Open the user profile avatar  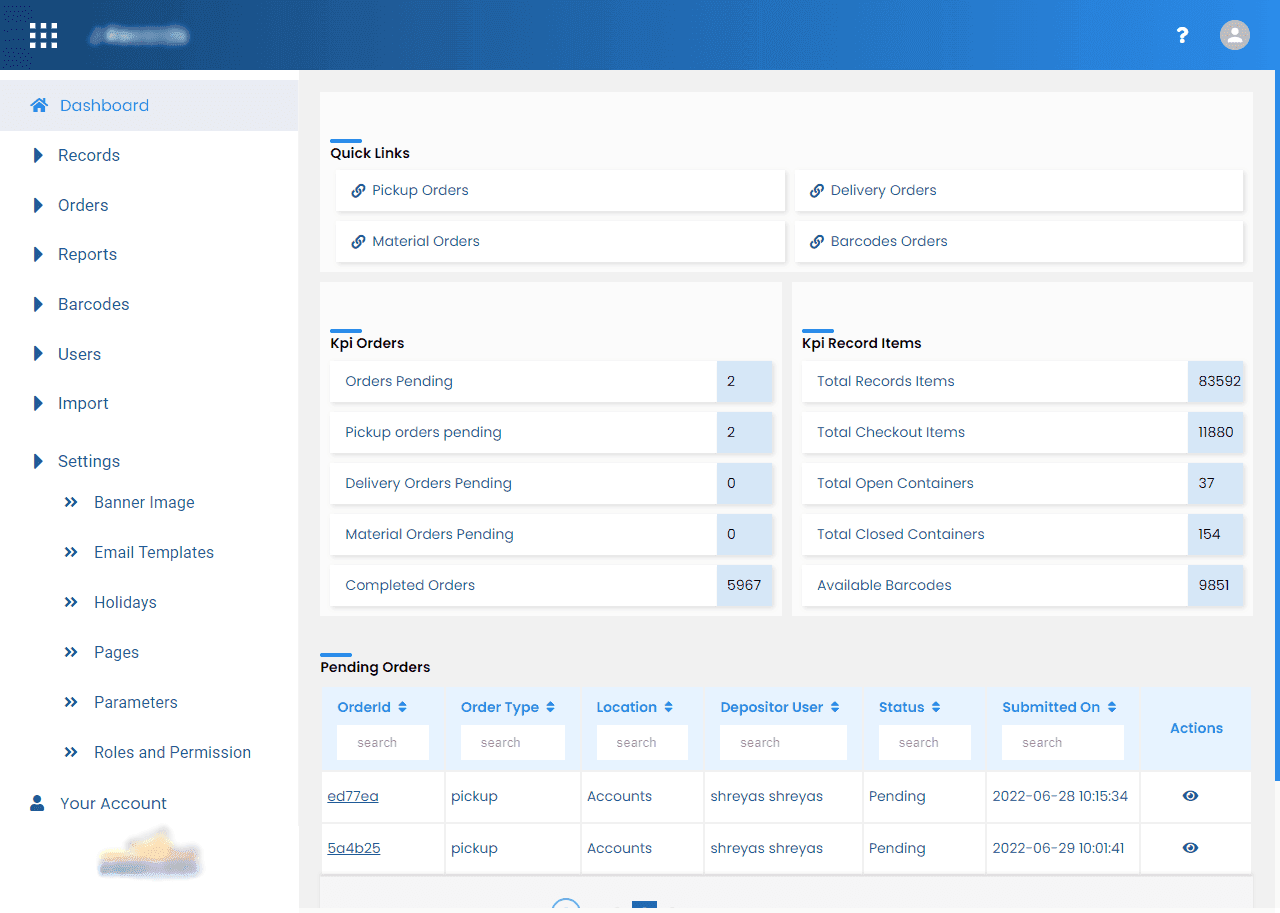coord(1235,35)
